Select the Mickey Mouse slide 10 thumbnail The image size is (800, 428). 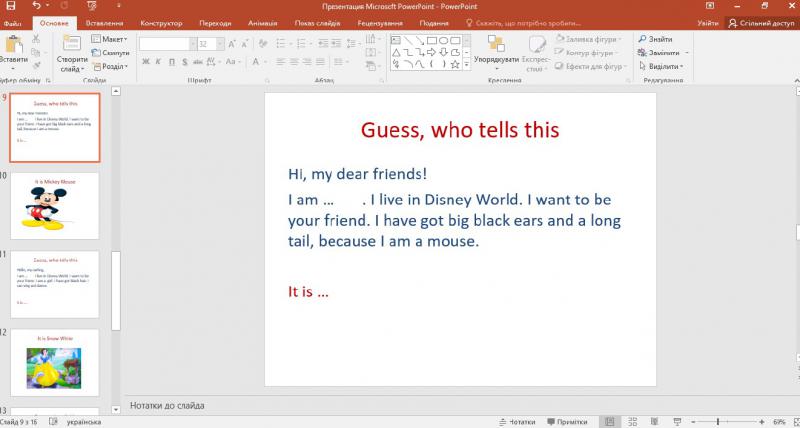coord(55,206)
